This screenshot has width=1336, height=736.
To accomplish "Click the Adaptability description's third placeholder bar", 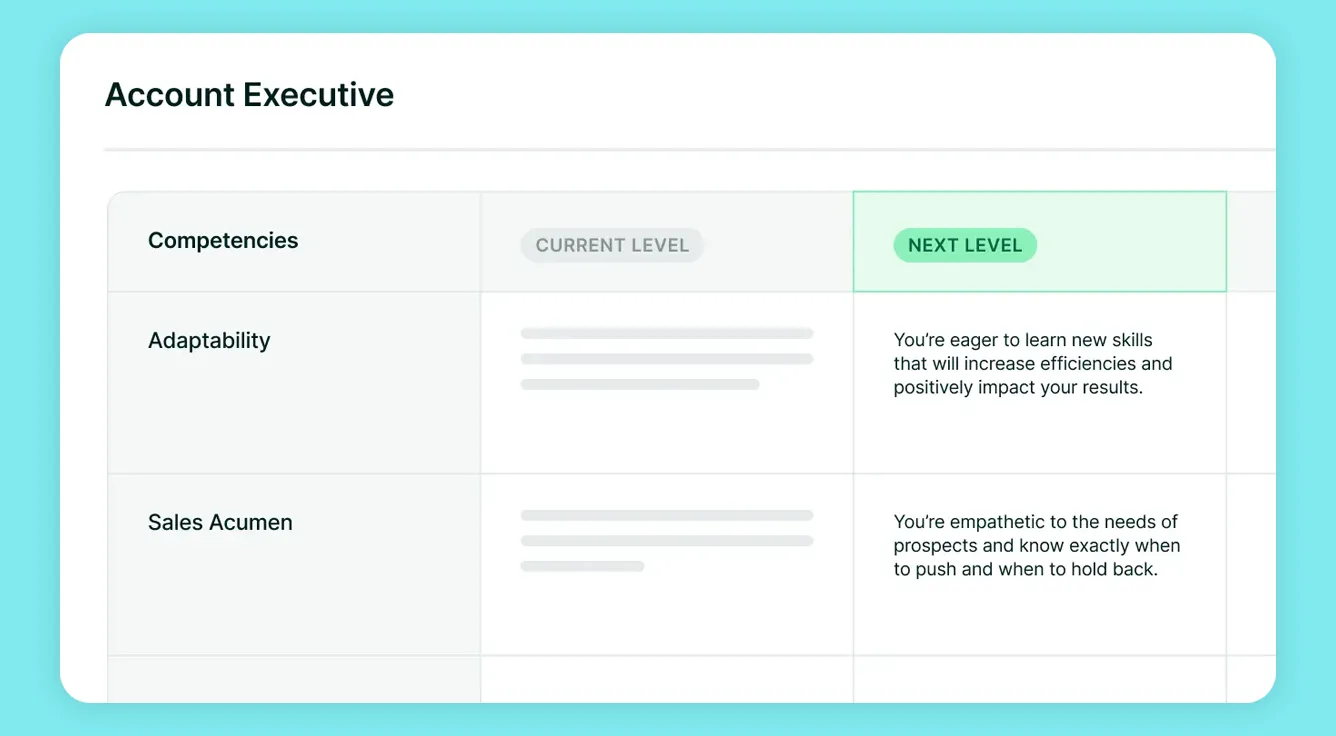I will [641, 383].
